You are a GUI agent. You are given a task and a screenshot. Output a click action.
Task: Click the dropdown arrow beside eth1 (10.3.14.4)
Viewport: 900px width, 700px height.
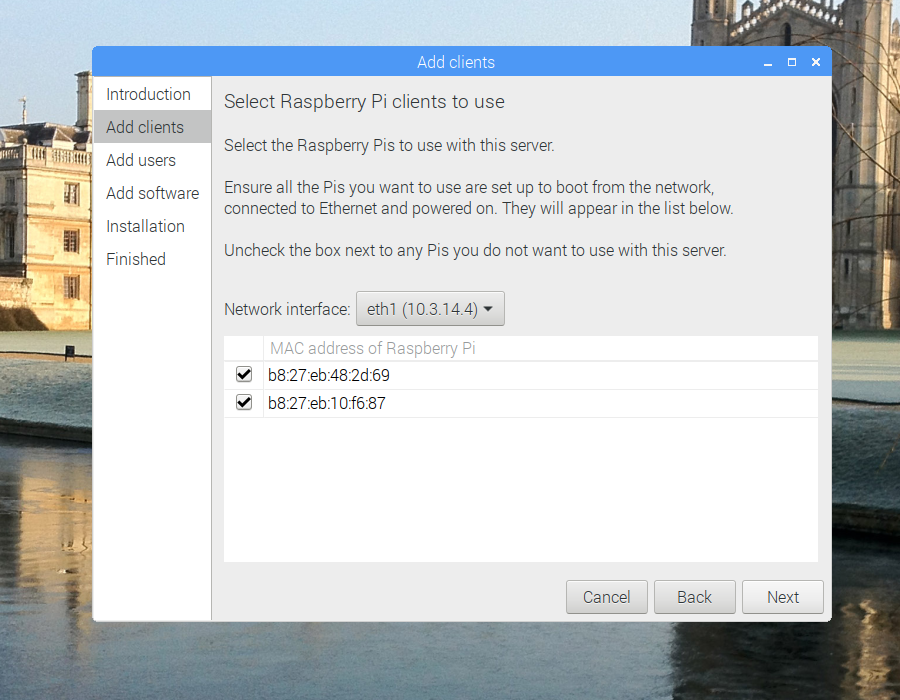489,309
